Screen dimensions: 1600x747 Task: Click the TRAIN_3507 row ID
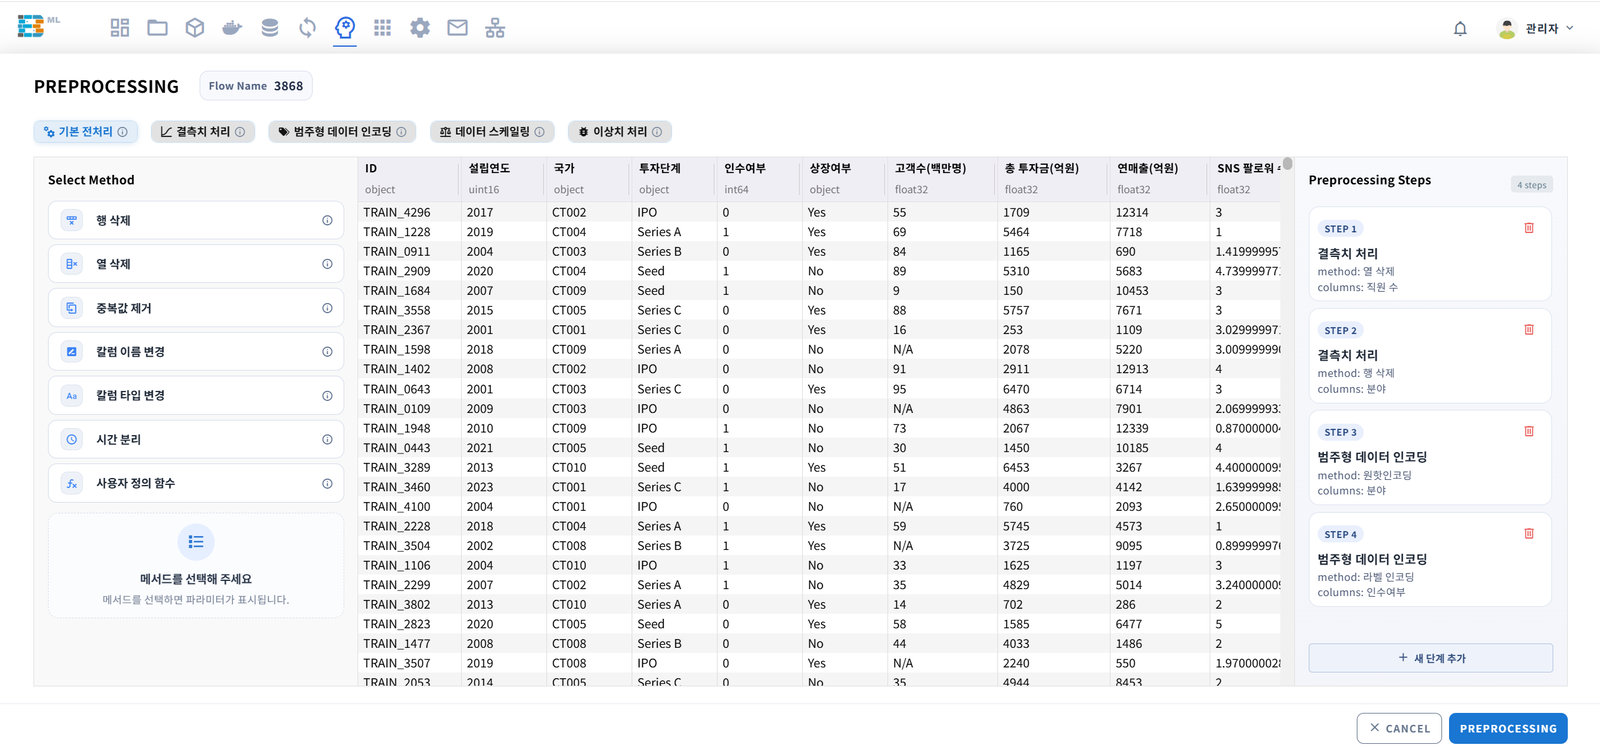397,663
